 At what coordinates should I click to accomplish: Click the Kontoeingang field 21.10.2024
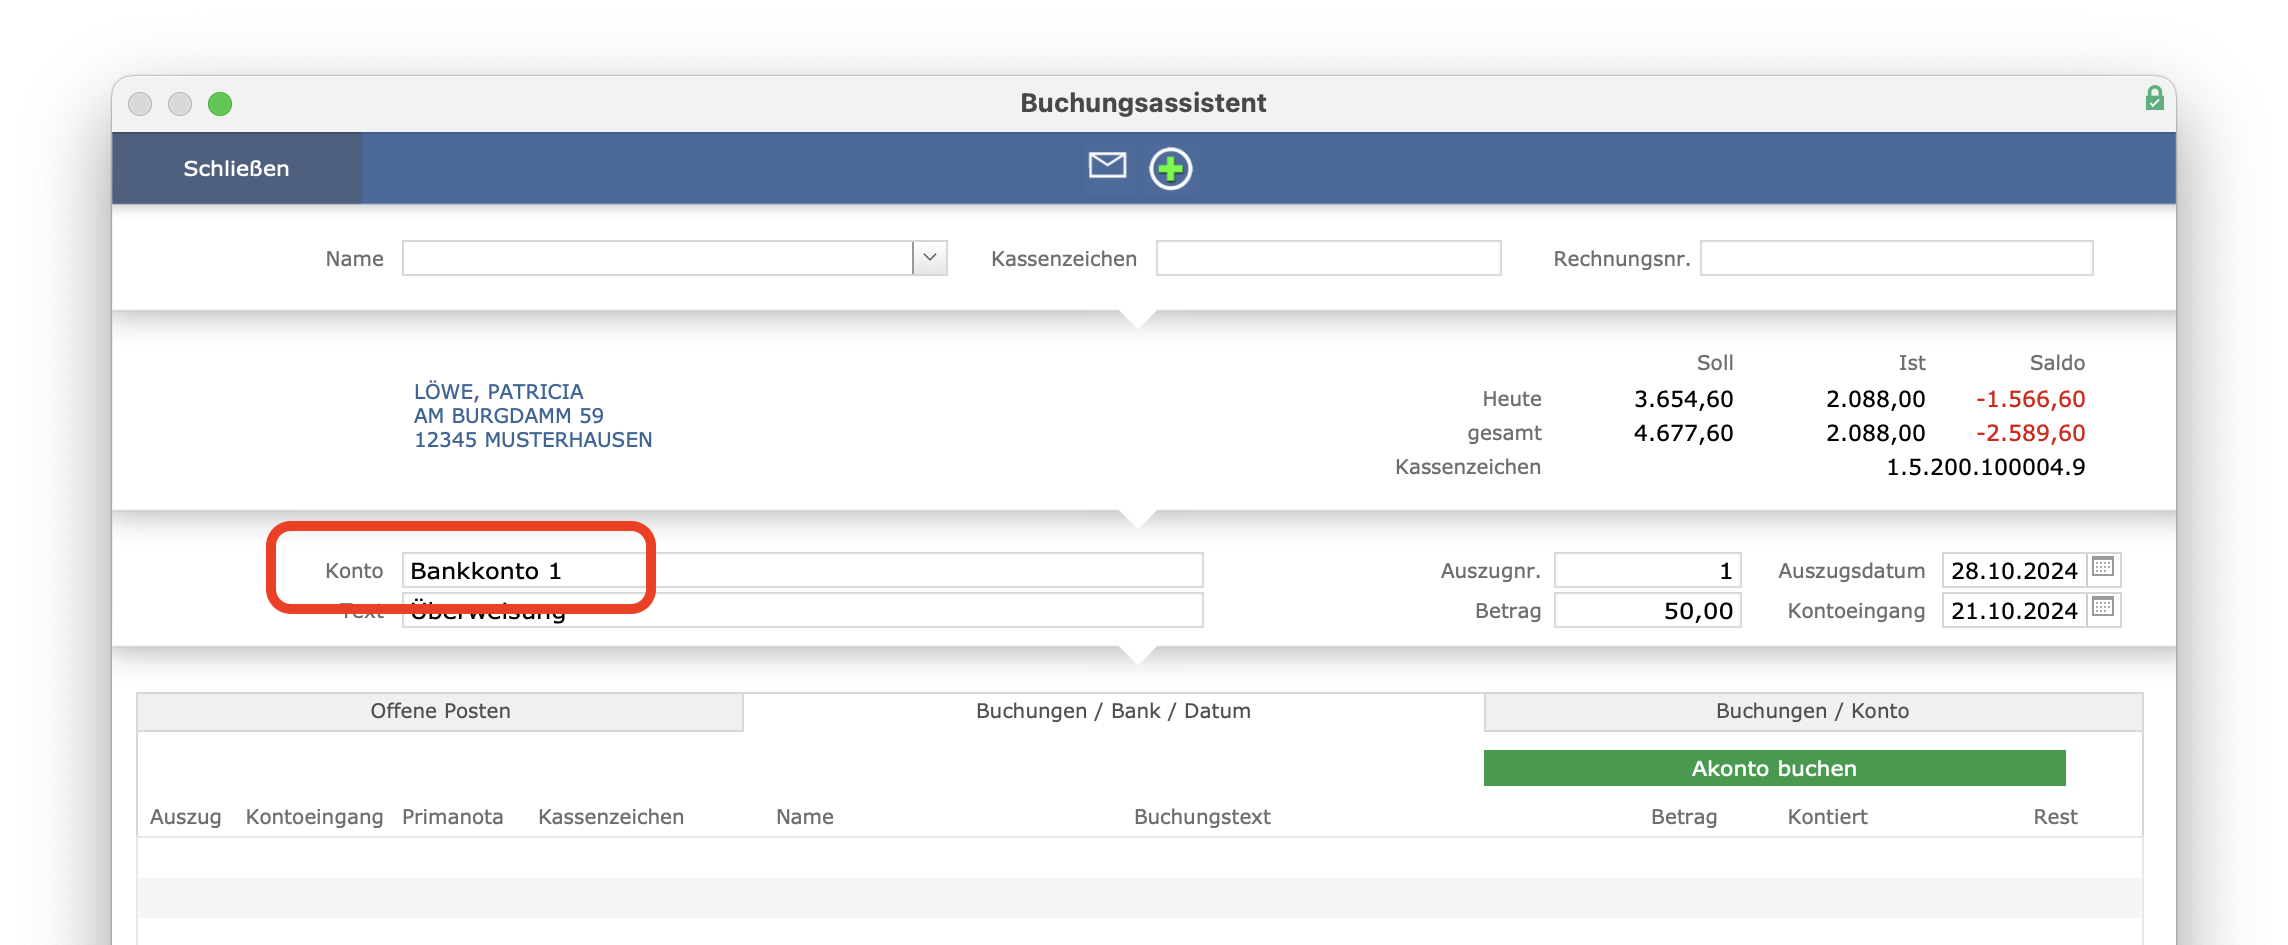tap(2014, 610)
